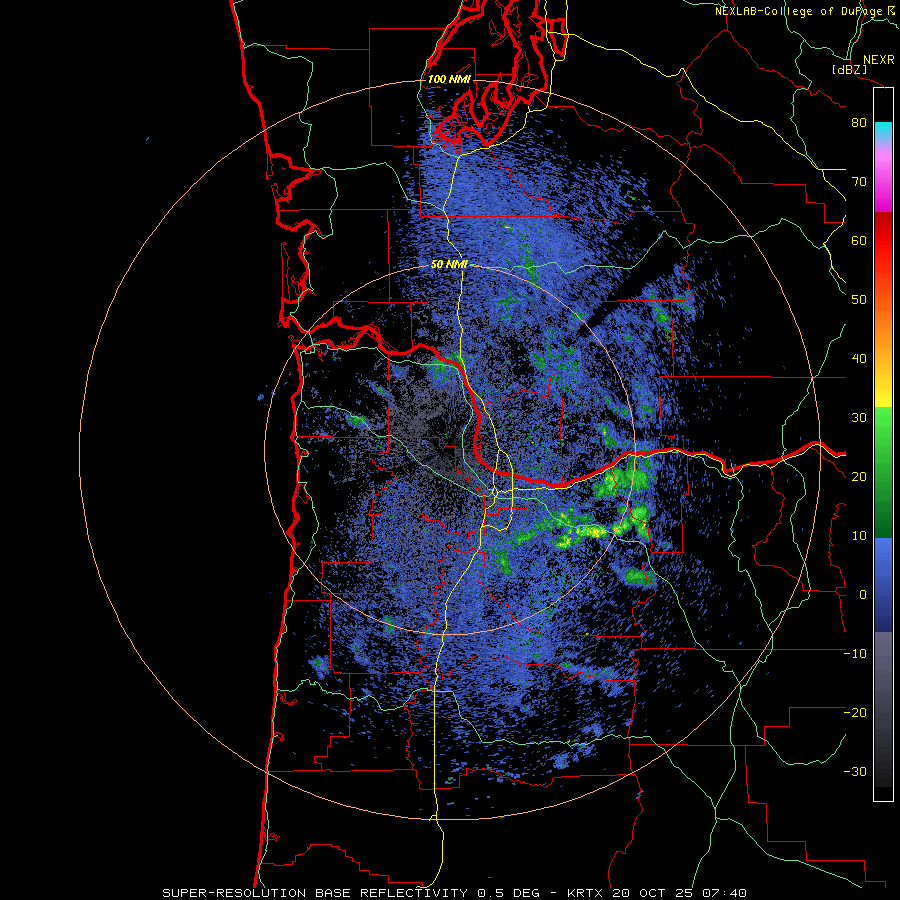Click the 80 value on the dBZ scale
Image resolution: width=900 pixels, height=900 pixels.
click(859, 123)
